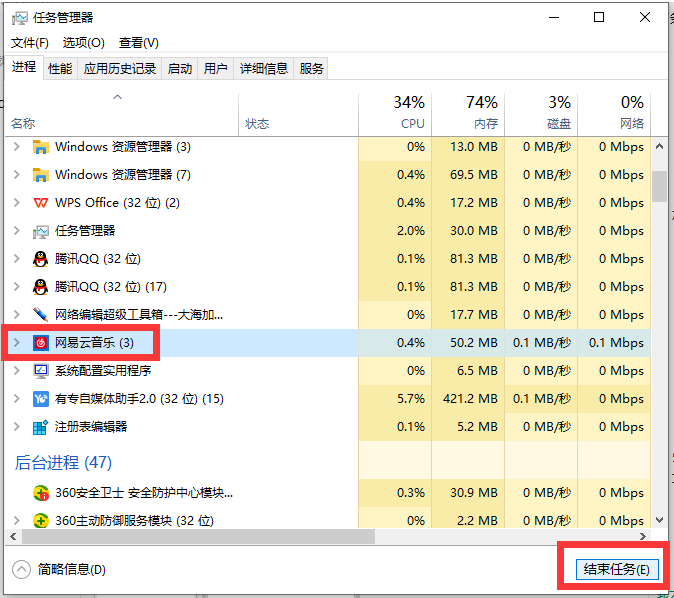
Task: Expand the 系统配置实用程序 row
Action: [x=17, y=371]
